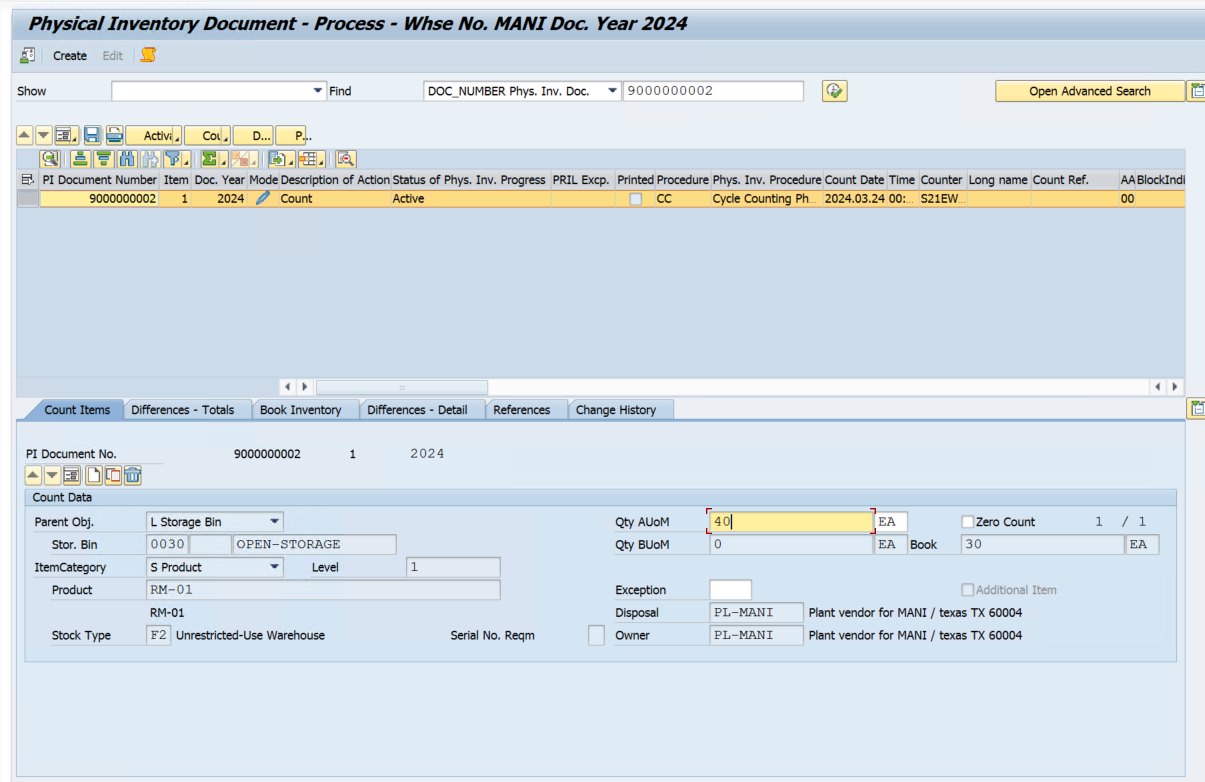Open the filter funnel icon
Image resolution: width=1205 pixels, height=782 pixels.
[x=174, y=159]
